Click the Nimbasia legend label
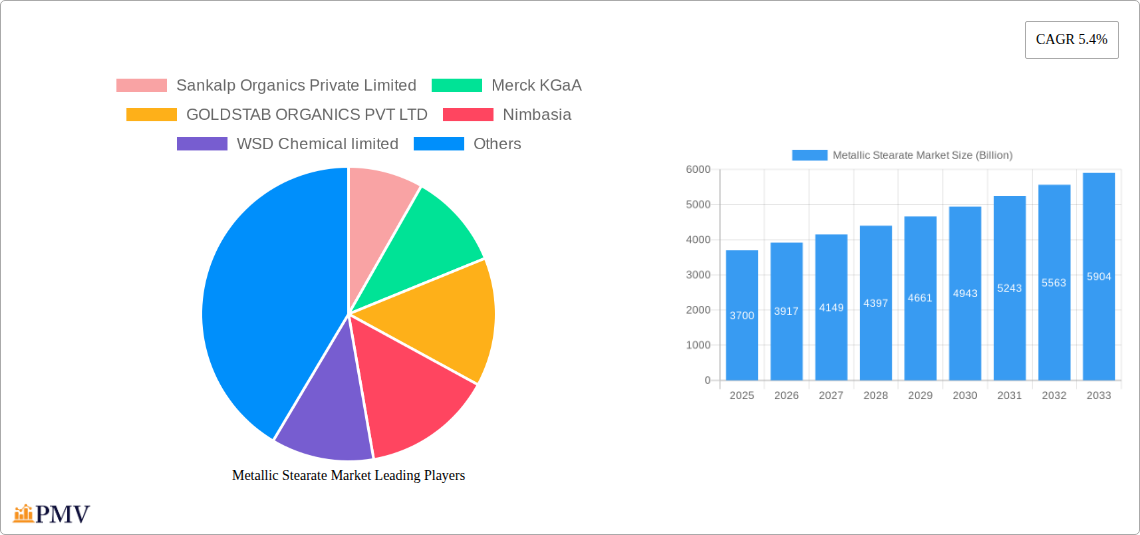Image resolution: width=1140 pixels, height=535 pixels. coord(537,115)
